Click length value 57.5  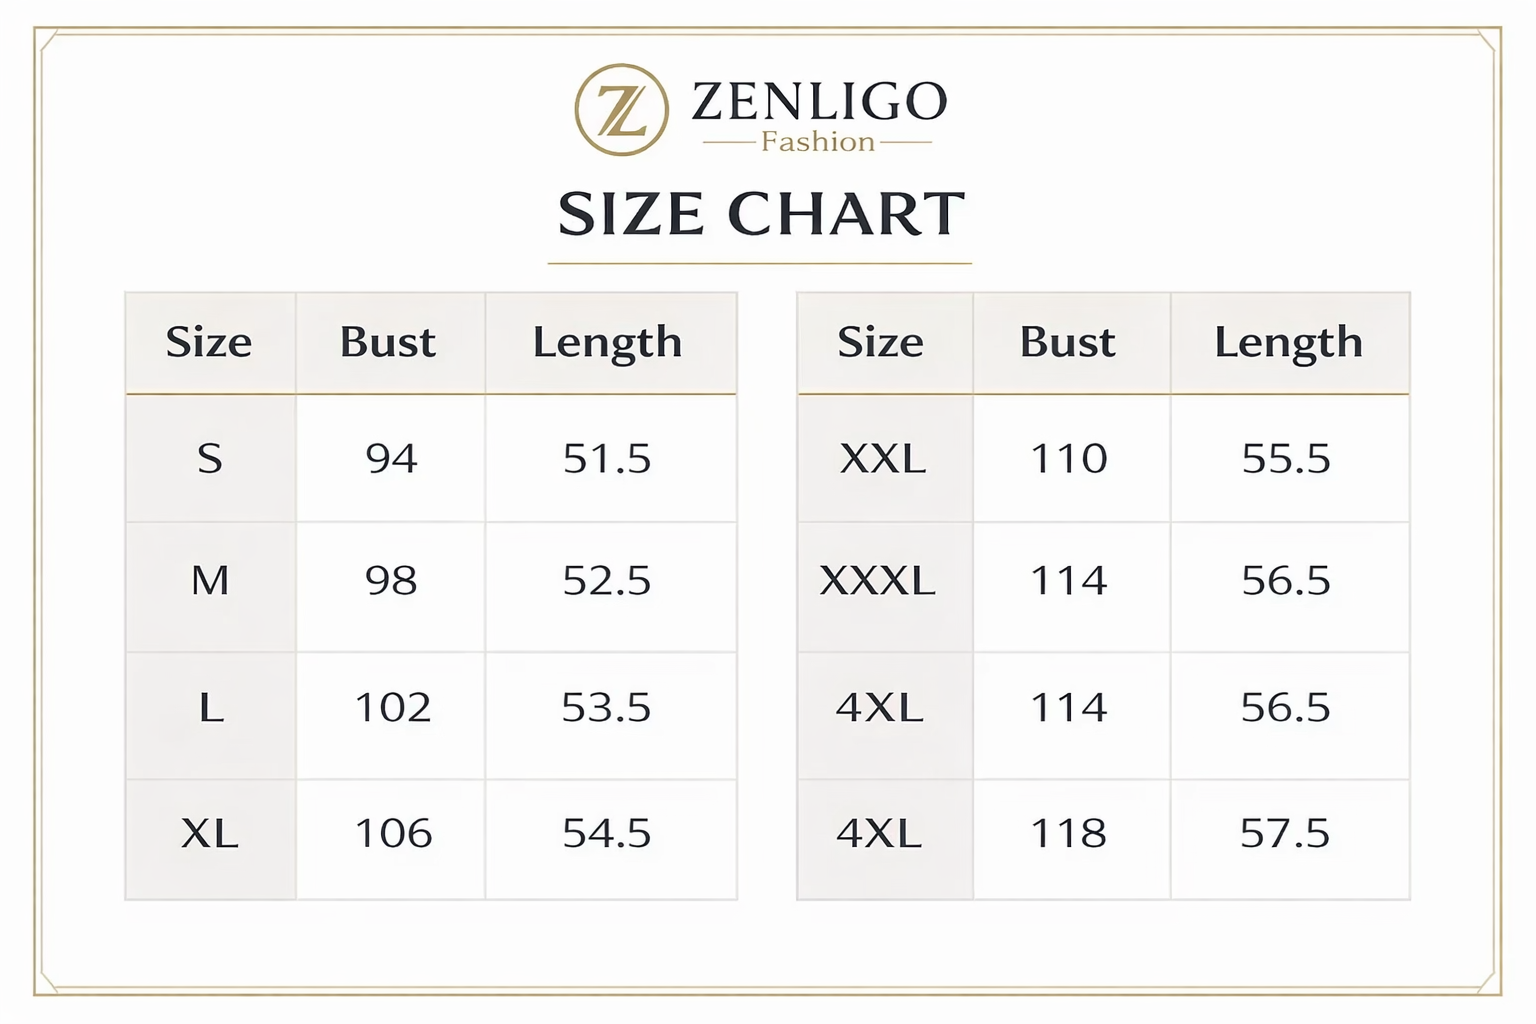(1285, 833)
